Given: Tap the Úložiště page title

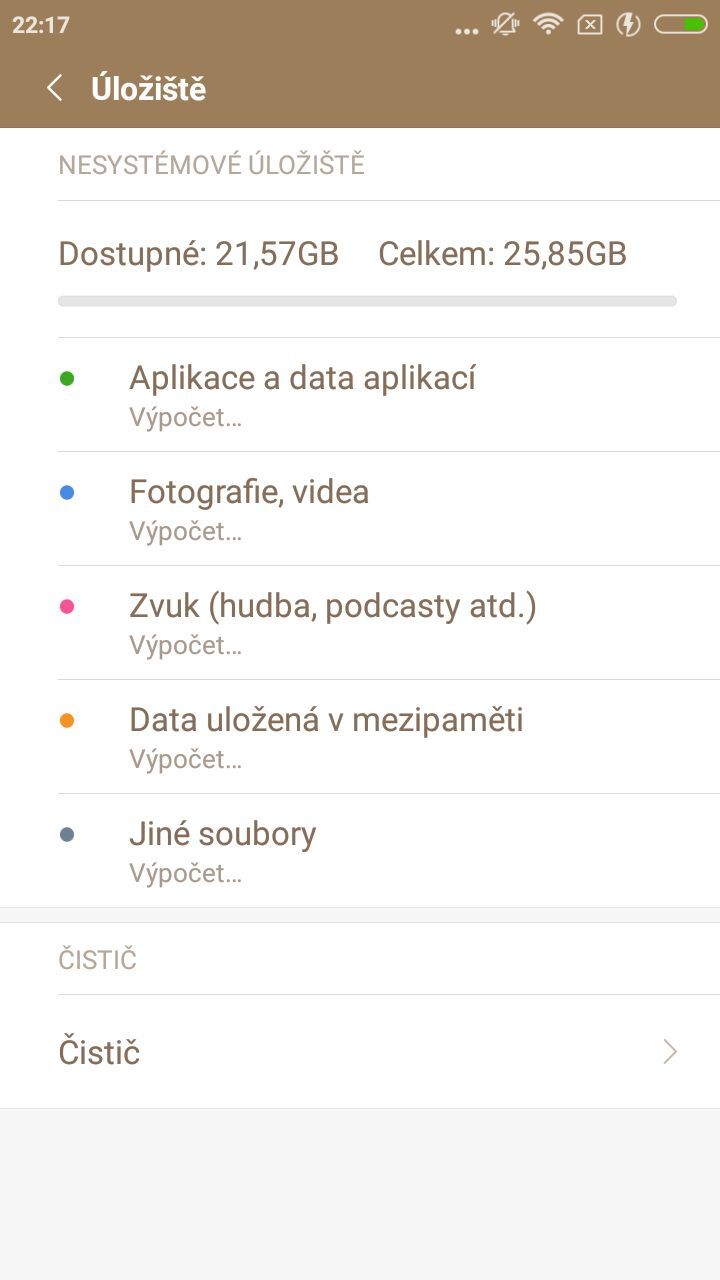Looking at the screenshot, I should [x=148, y=88].
